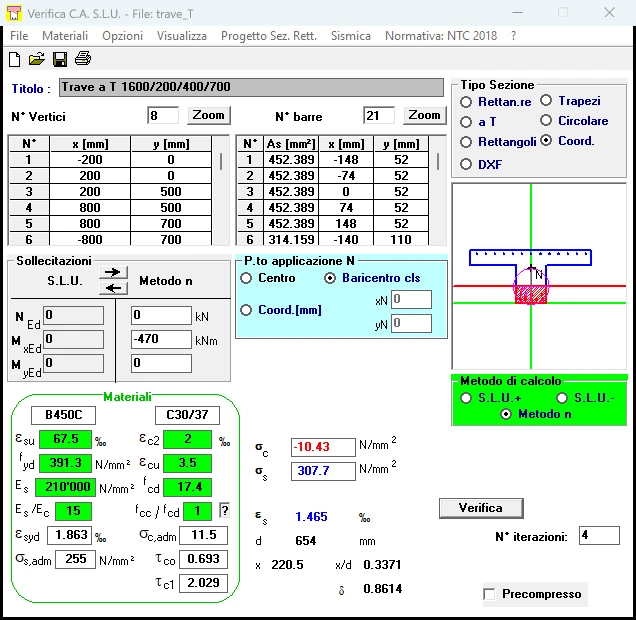Click the Open file folder icon
The image size is (636, 620).
click(x=37, y=59)
